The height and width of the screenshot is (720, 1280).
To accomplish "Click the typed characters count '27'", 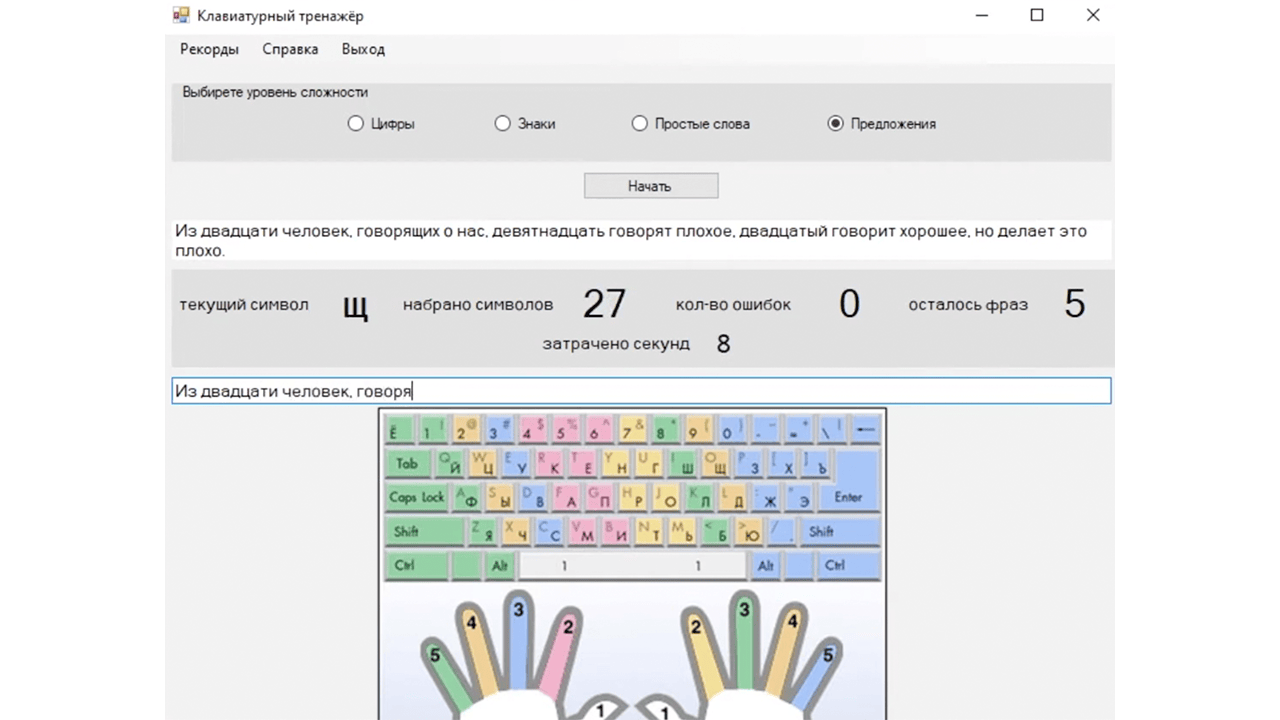I will (x=604, y=304).
